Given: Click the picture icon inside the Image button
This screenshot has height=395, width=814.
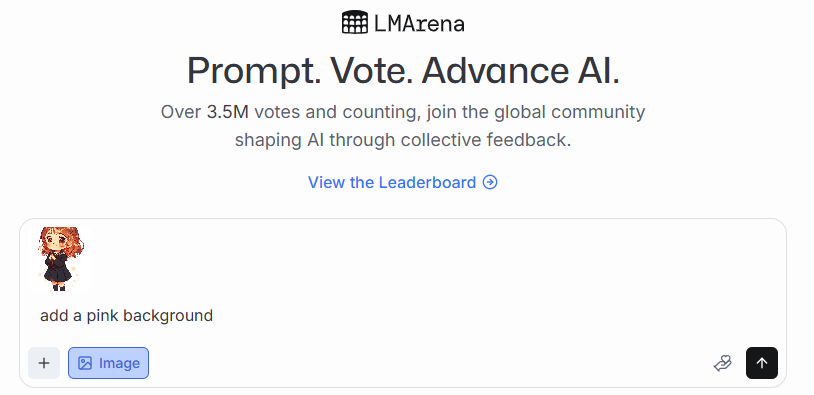Looking at the screenshot, I should tap(85, 363).
